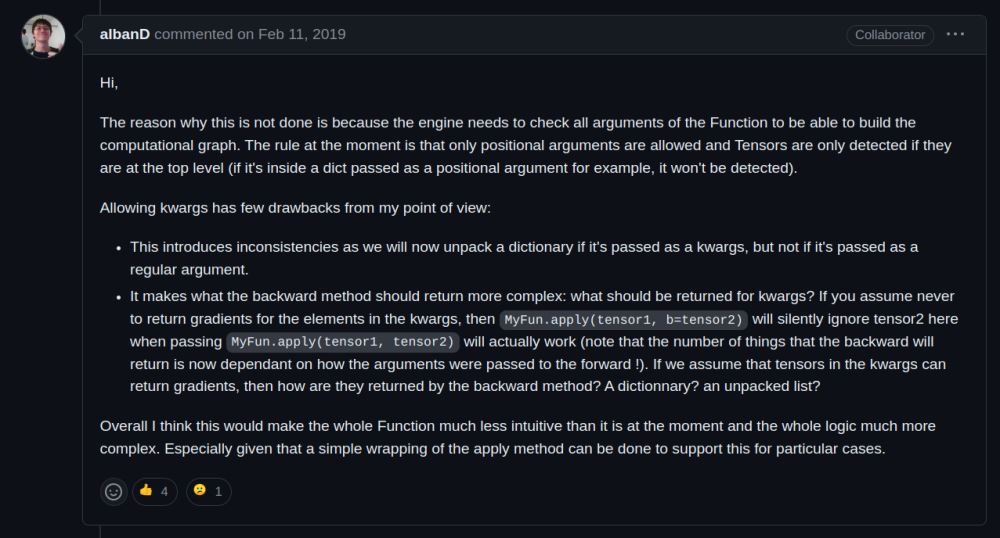Toggle the thumbs up reaction
Viewport: 1000px width, 538px height.
point(154,491)
